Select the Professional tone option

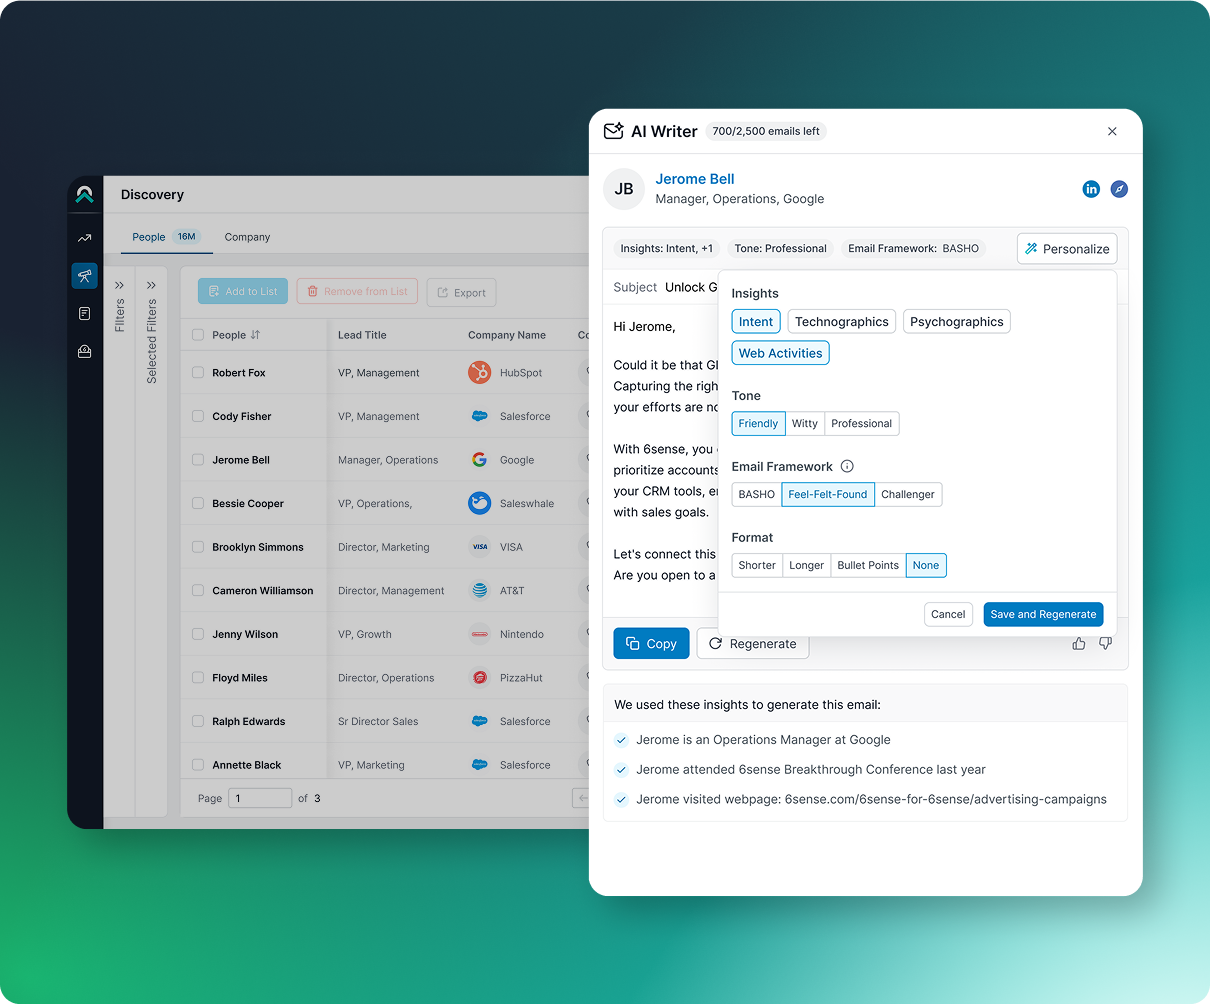point(862,424)
